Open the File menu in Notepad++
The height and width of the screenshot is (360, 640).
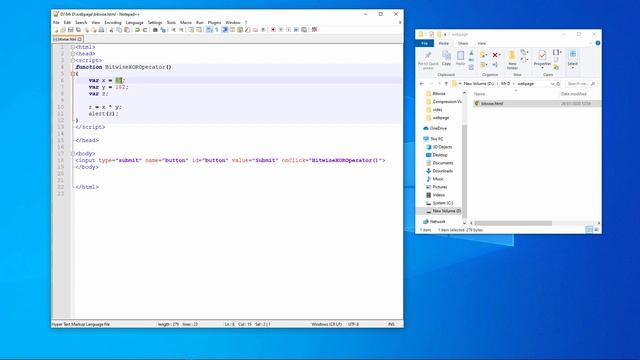pyautogui.click(x=56, y=22)
